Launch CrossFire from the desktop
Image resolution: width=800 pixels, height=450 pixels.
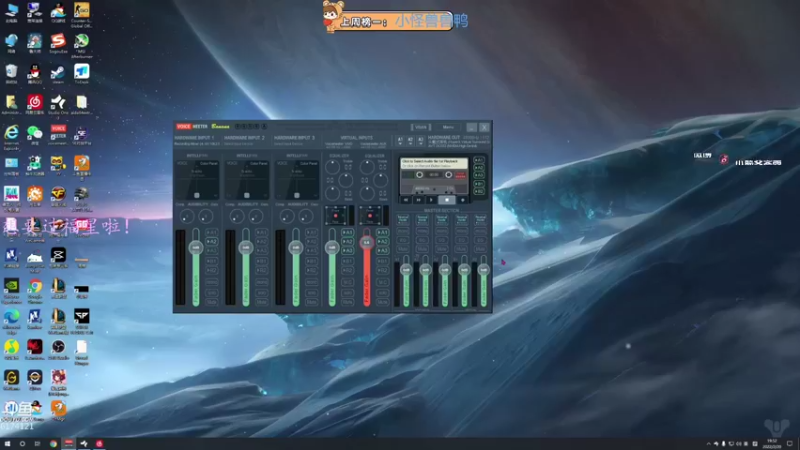point(58,196)
